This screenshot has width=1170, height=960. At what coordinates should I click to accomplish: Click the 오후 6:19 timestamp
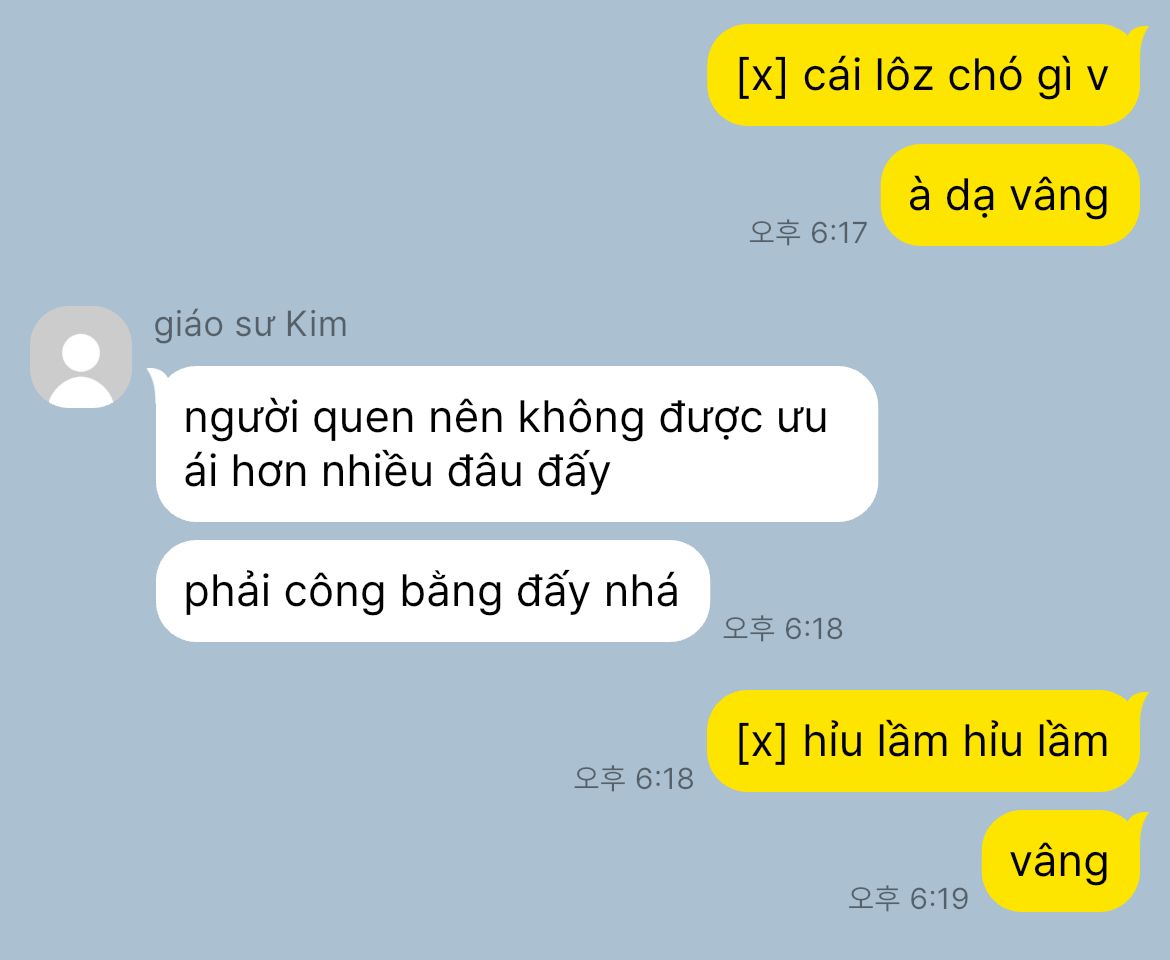pos(908,899)
